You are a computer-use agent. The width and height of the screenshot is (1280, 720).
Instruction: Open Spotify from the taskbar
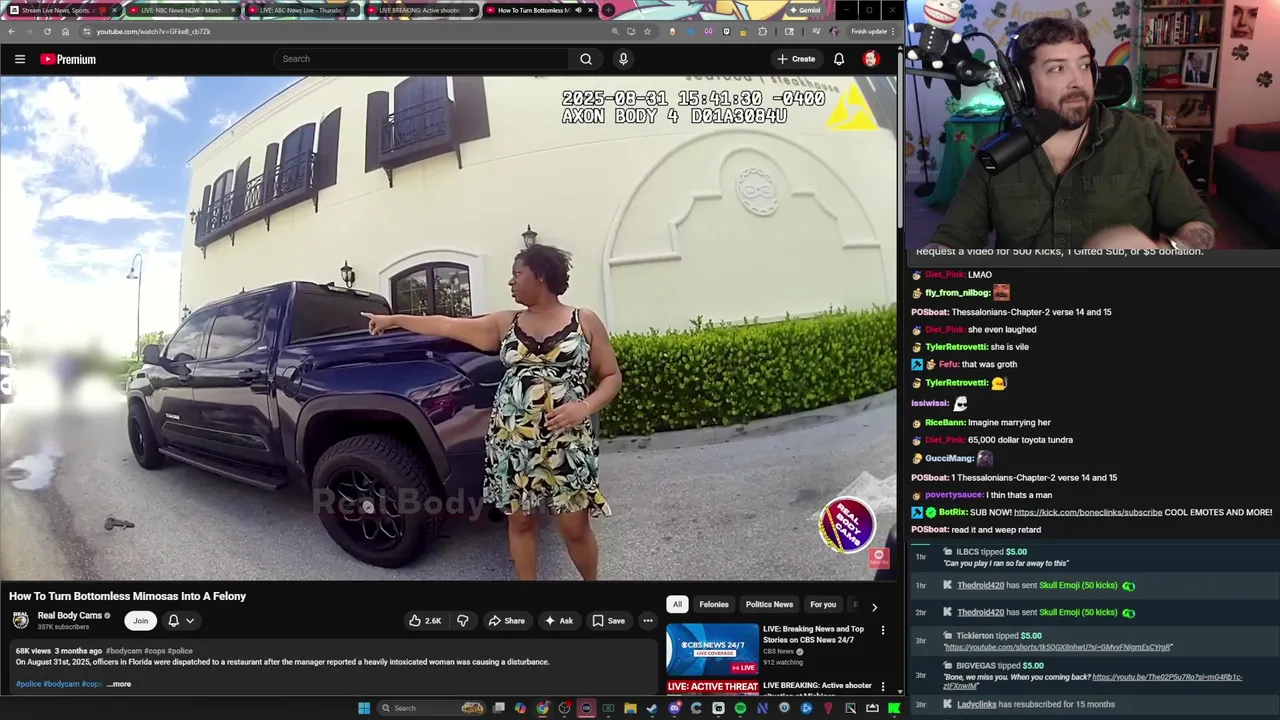tap(740, 708)
